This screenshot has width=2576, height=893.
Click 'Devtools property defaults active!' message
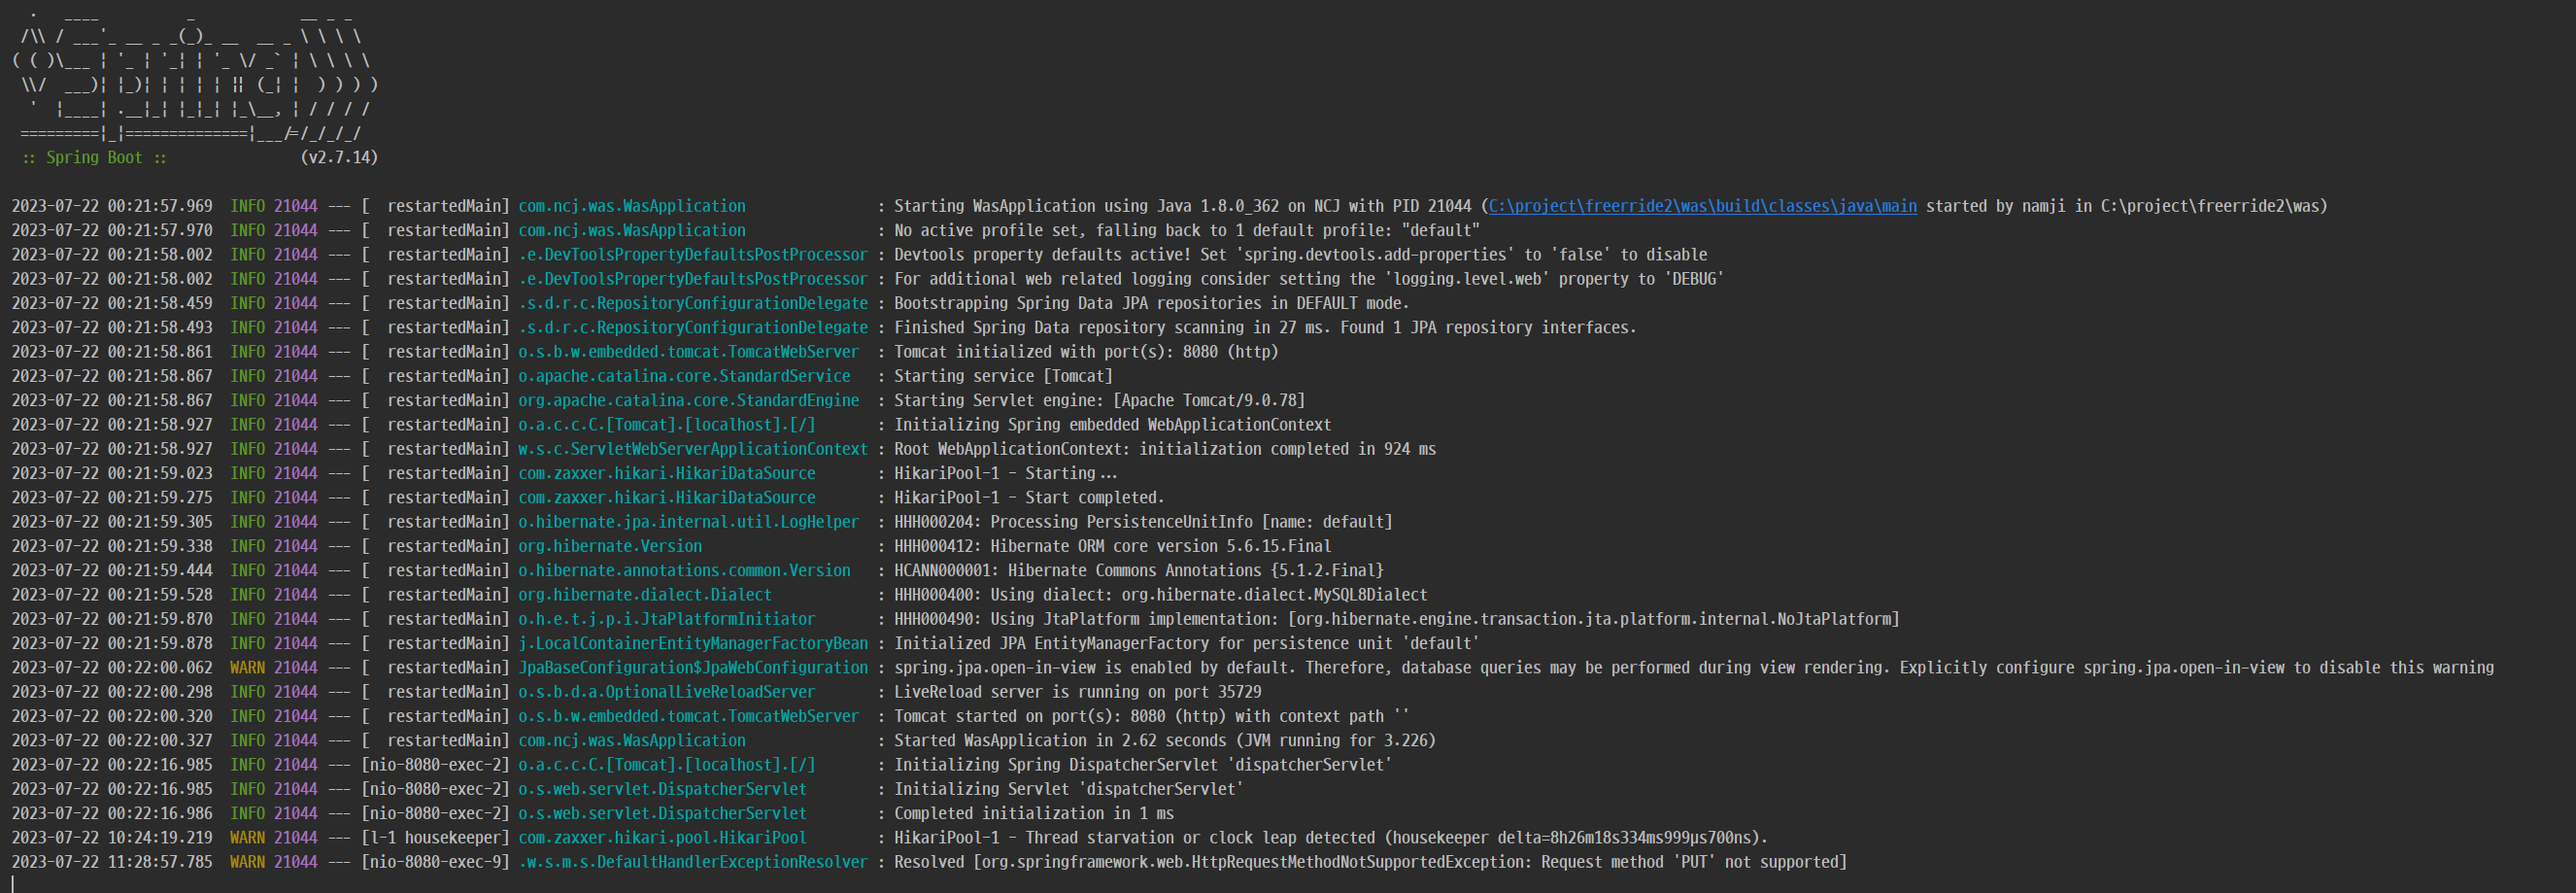pyautogui.click(x=1301, y=255)
